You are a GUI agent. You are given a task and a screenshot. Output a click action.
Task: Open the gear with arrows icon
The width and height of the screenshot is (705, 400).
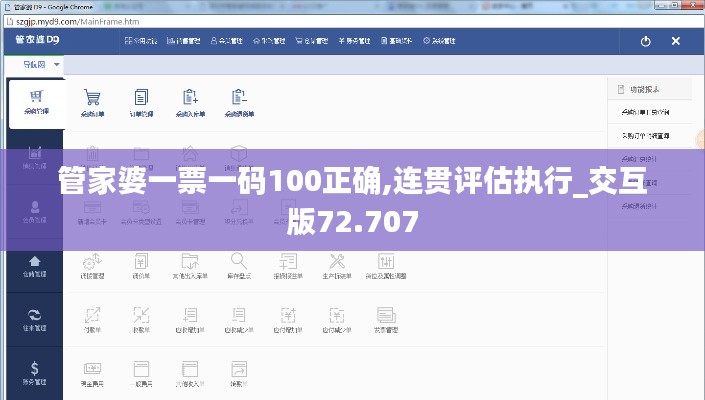tap(92, 261)
